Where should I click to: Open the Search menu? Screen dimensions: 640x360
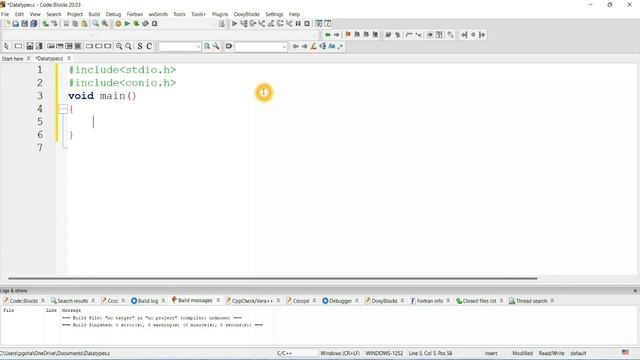[53, 14]
